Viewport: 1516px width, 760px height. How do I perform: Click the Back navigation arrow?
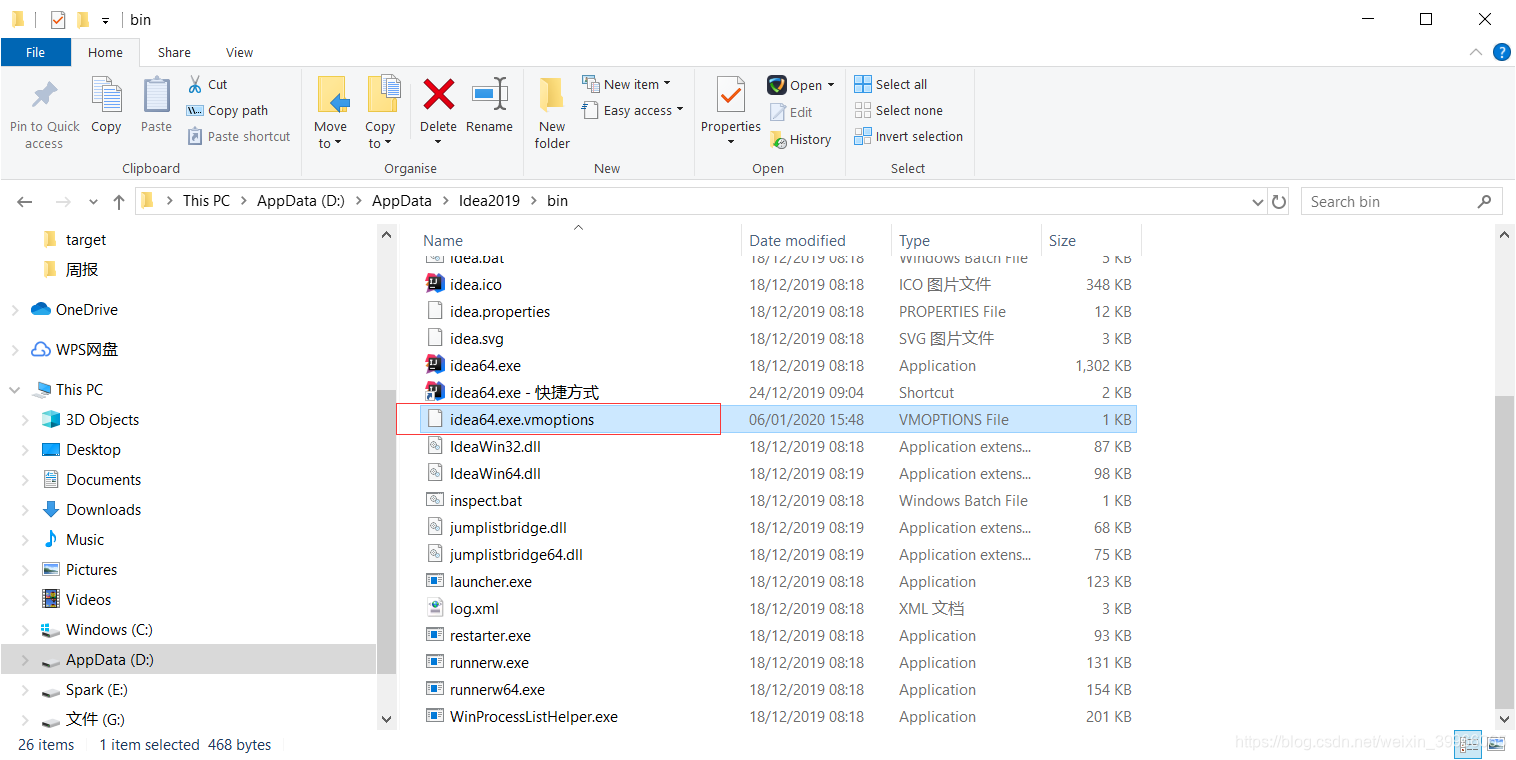[24, 200]
